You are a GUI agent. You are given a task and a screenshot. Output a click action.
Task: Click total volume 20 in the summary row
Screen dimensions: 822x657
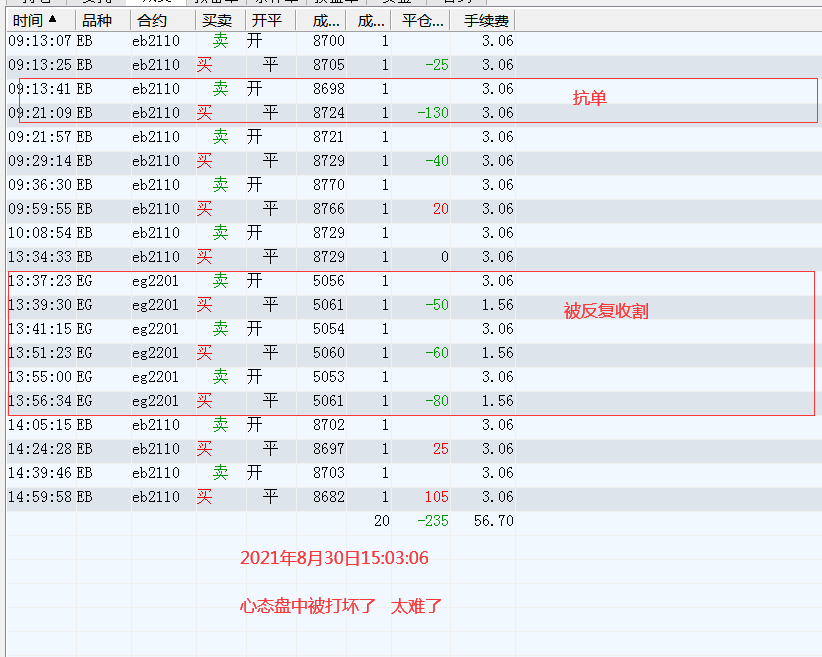coord(382,521)
